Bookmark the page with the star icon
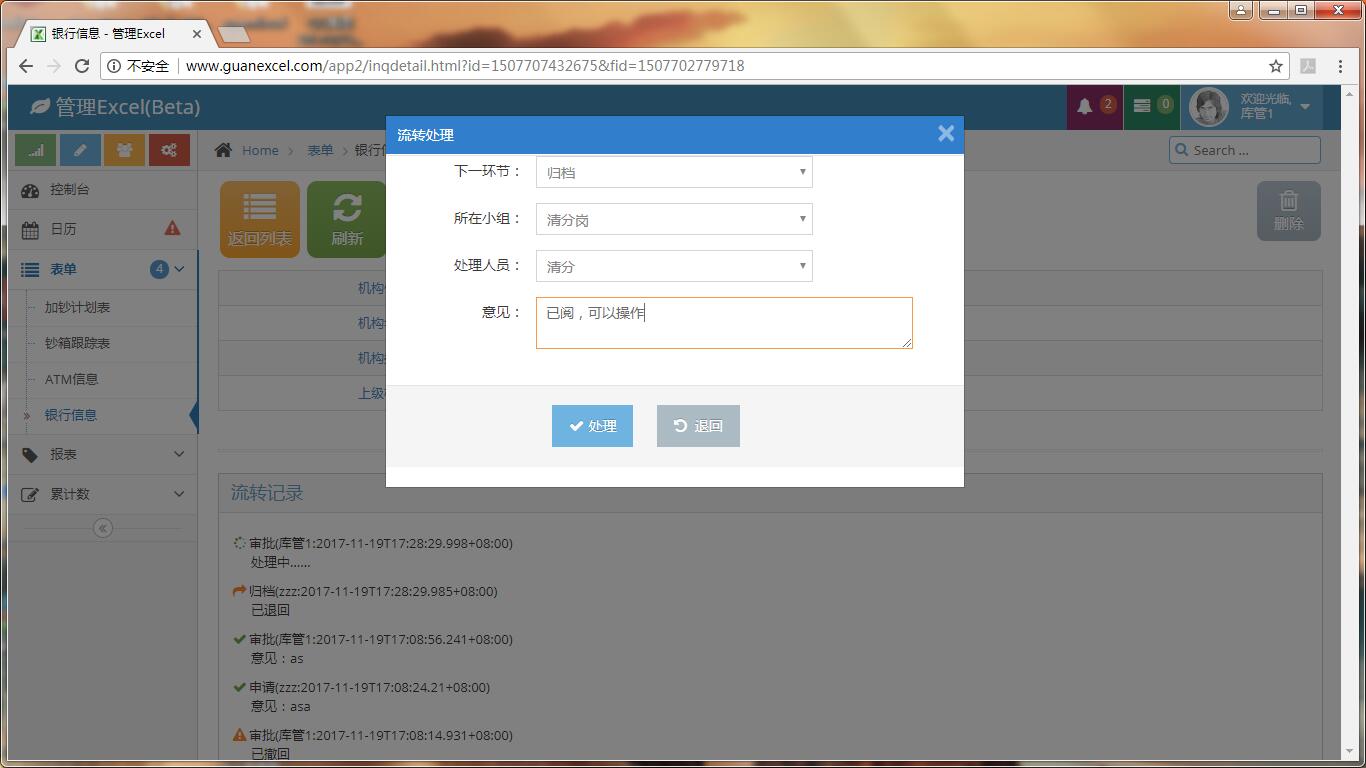Screen dimensions: 1366x768 pyautogui.click(x=1276, y=66)
